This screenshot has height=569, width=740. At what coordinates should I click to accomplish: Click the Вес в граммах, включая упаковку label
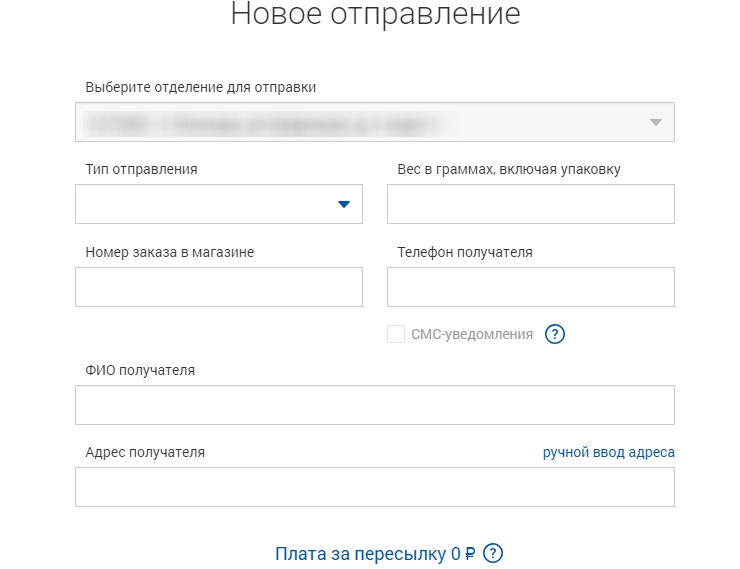pyautogui.click(x=509, y=169)
